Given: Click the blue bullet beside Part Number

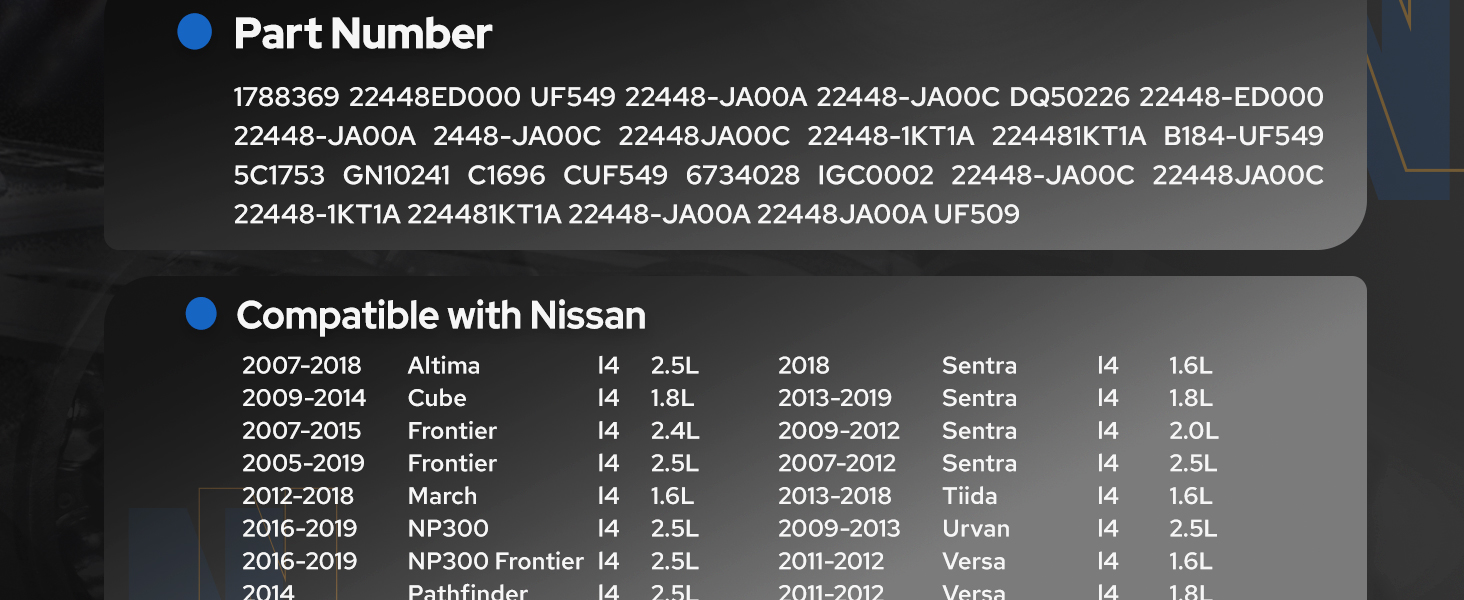Looking at the screenshot, I should [x=195, y=32].
